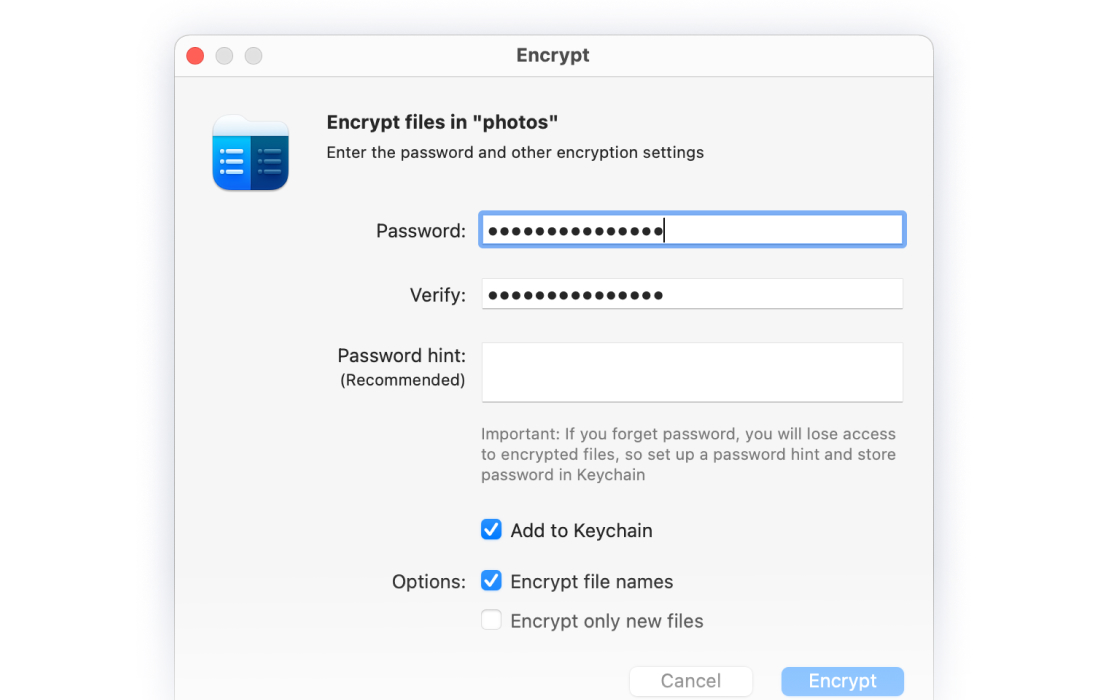The height and width of the screenshot is (700, 1108).
Task: Uncheck the "Add to Keychain" checkbox
Action: tap(491, 529)
